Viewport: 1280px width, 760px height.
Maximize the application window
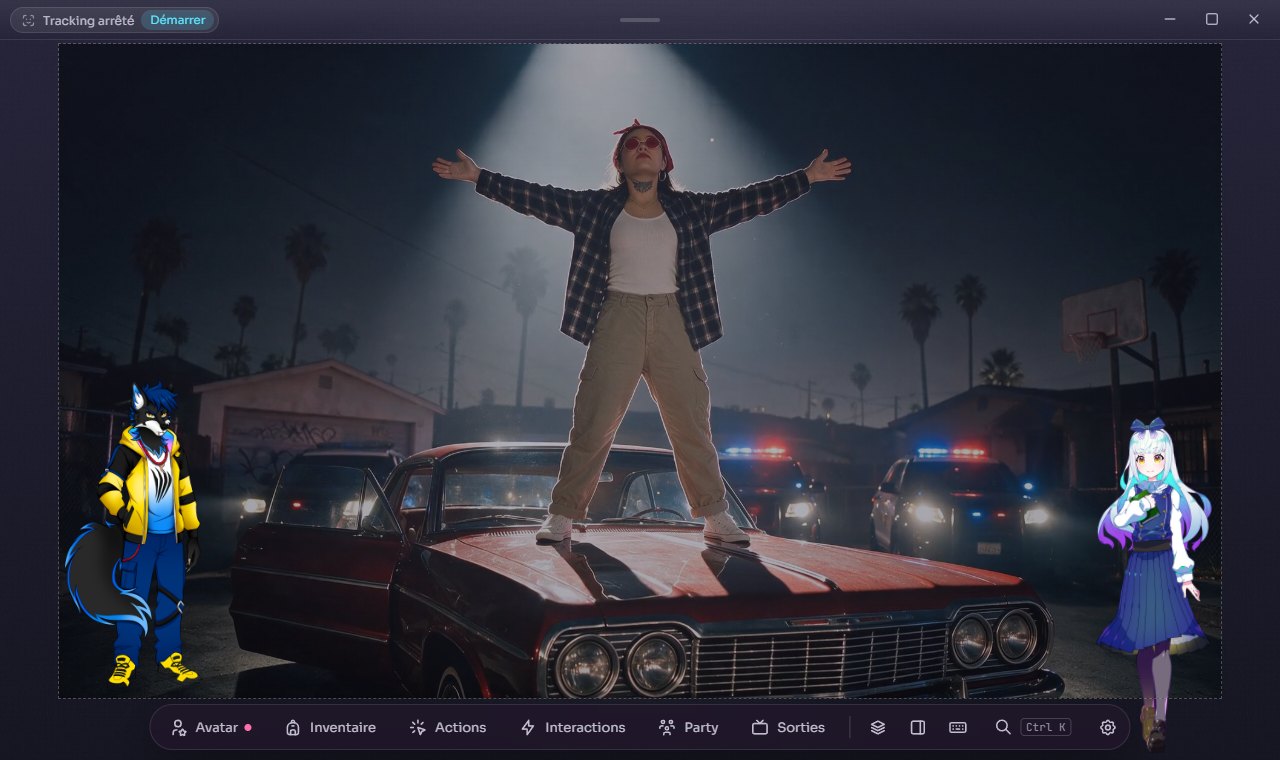(1212, 19)
